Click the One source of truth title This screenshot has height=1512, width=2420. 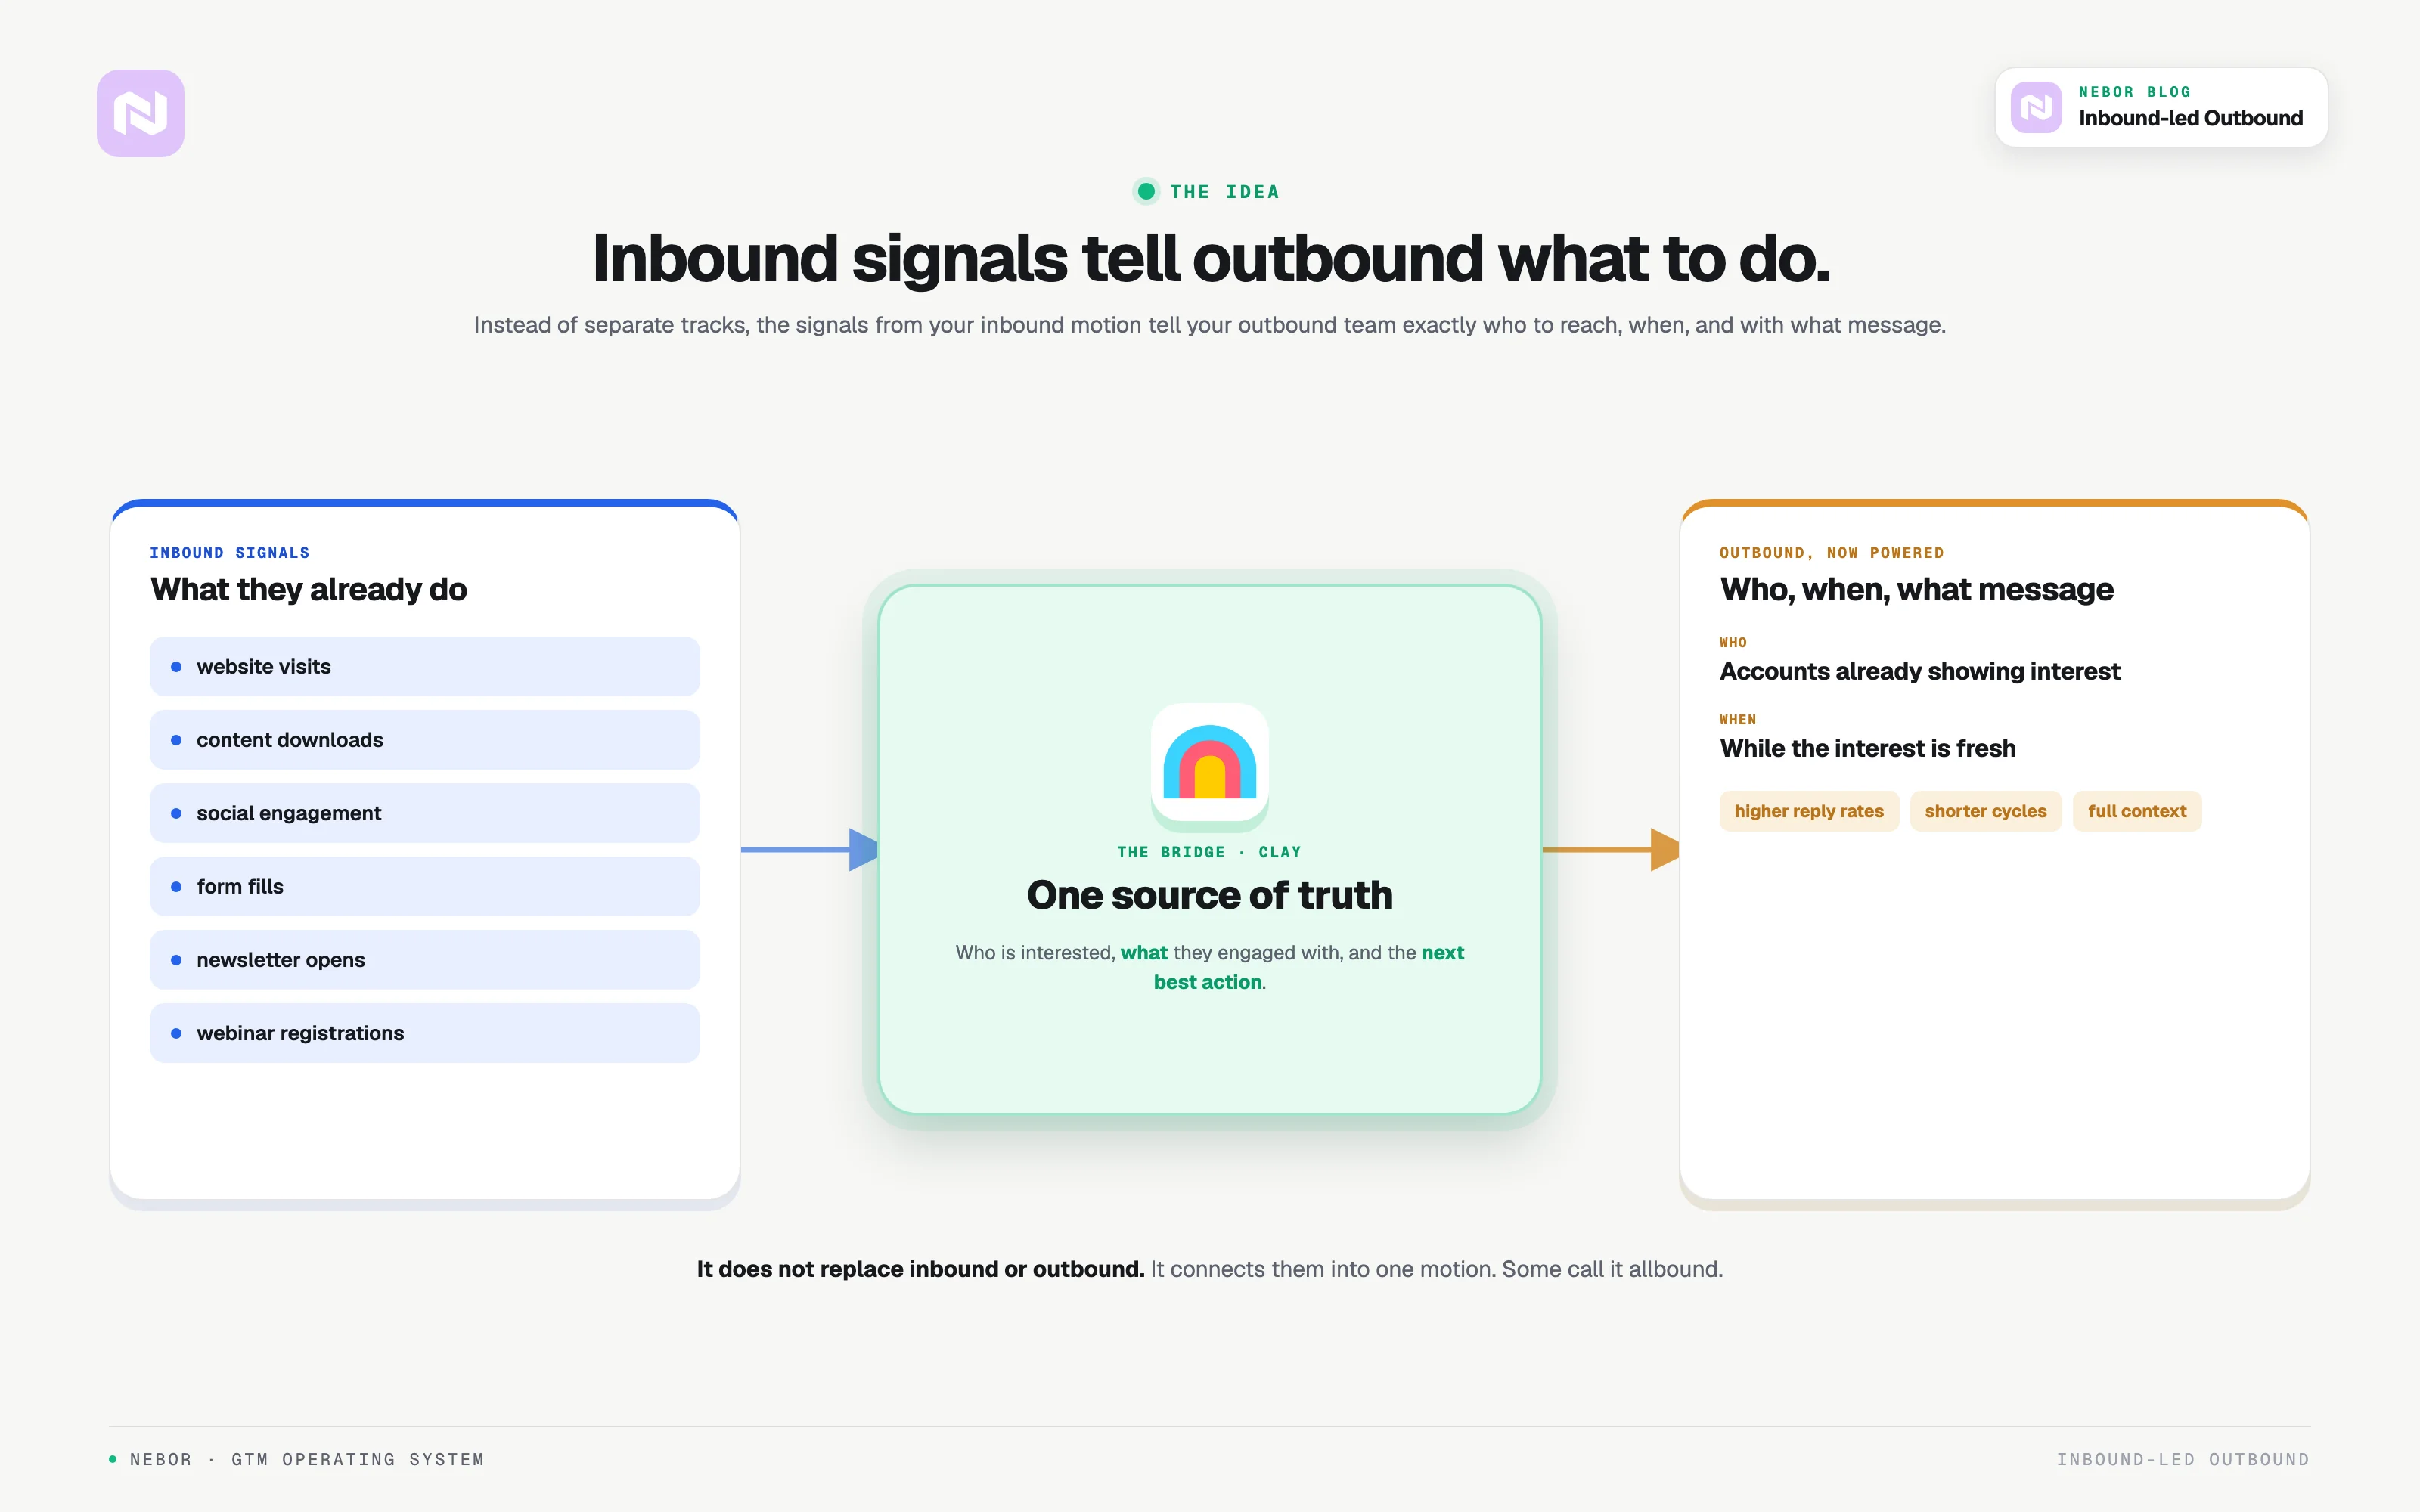click(1210, 895)
